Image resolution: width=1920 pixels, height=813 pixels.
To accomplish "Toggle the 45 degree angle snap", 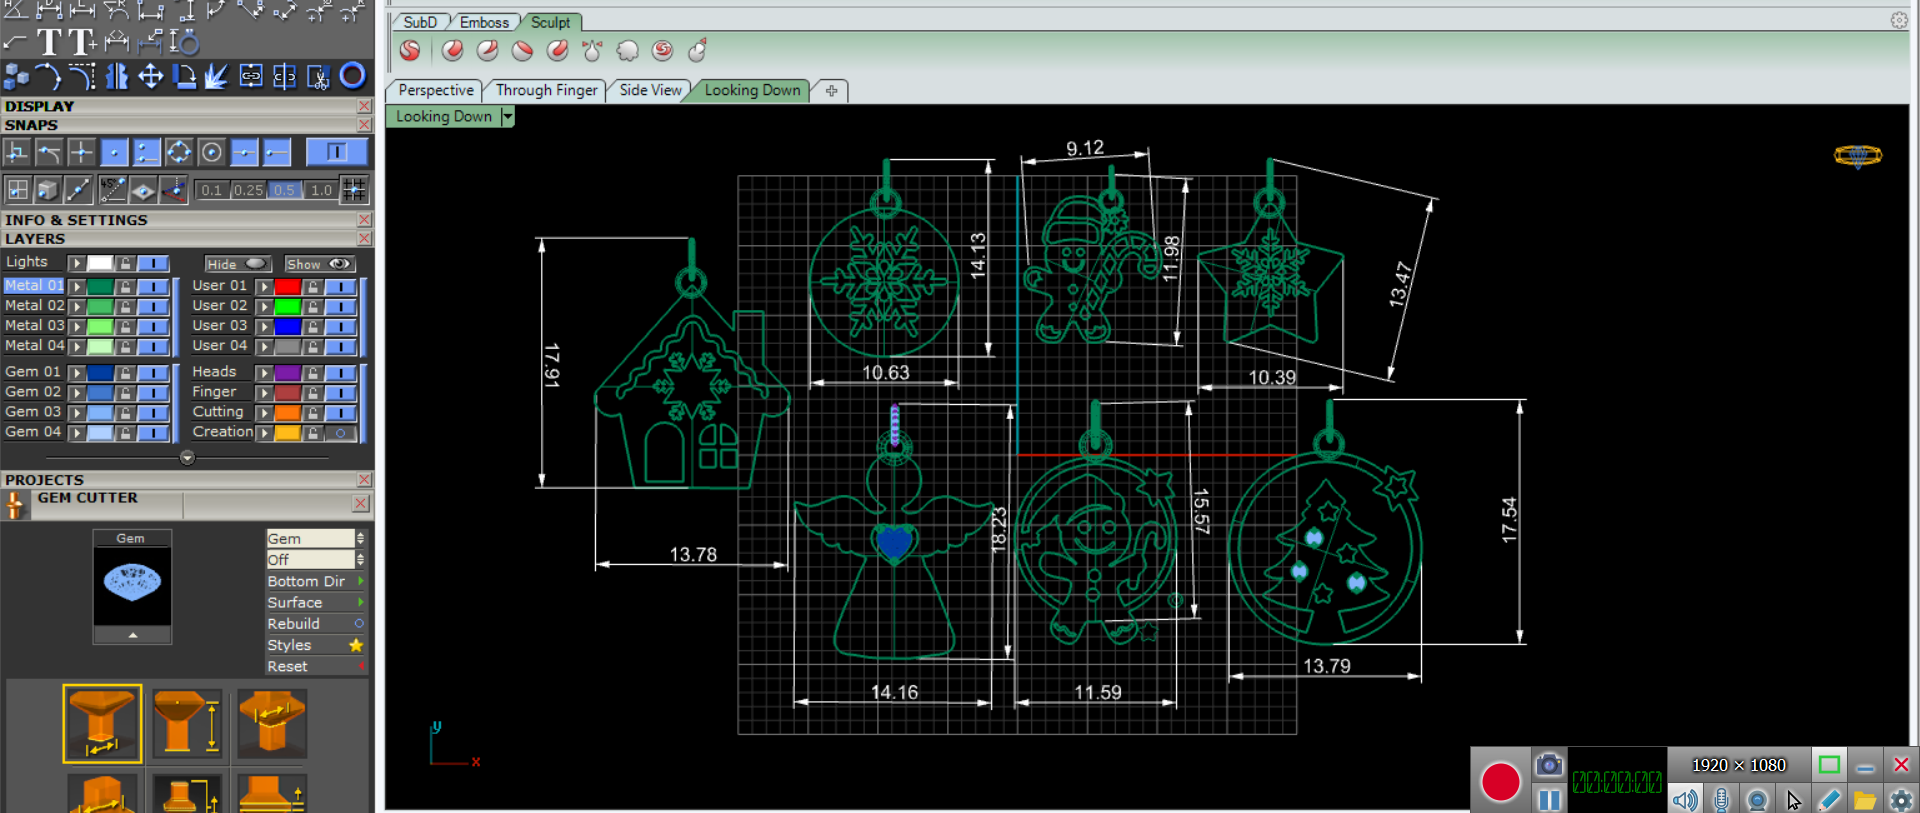I will pyautogui.click(x=112, y=189).
